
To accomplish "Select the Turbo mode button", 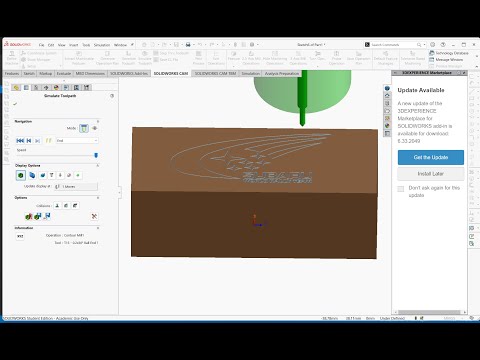I will coord(95,128).
